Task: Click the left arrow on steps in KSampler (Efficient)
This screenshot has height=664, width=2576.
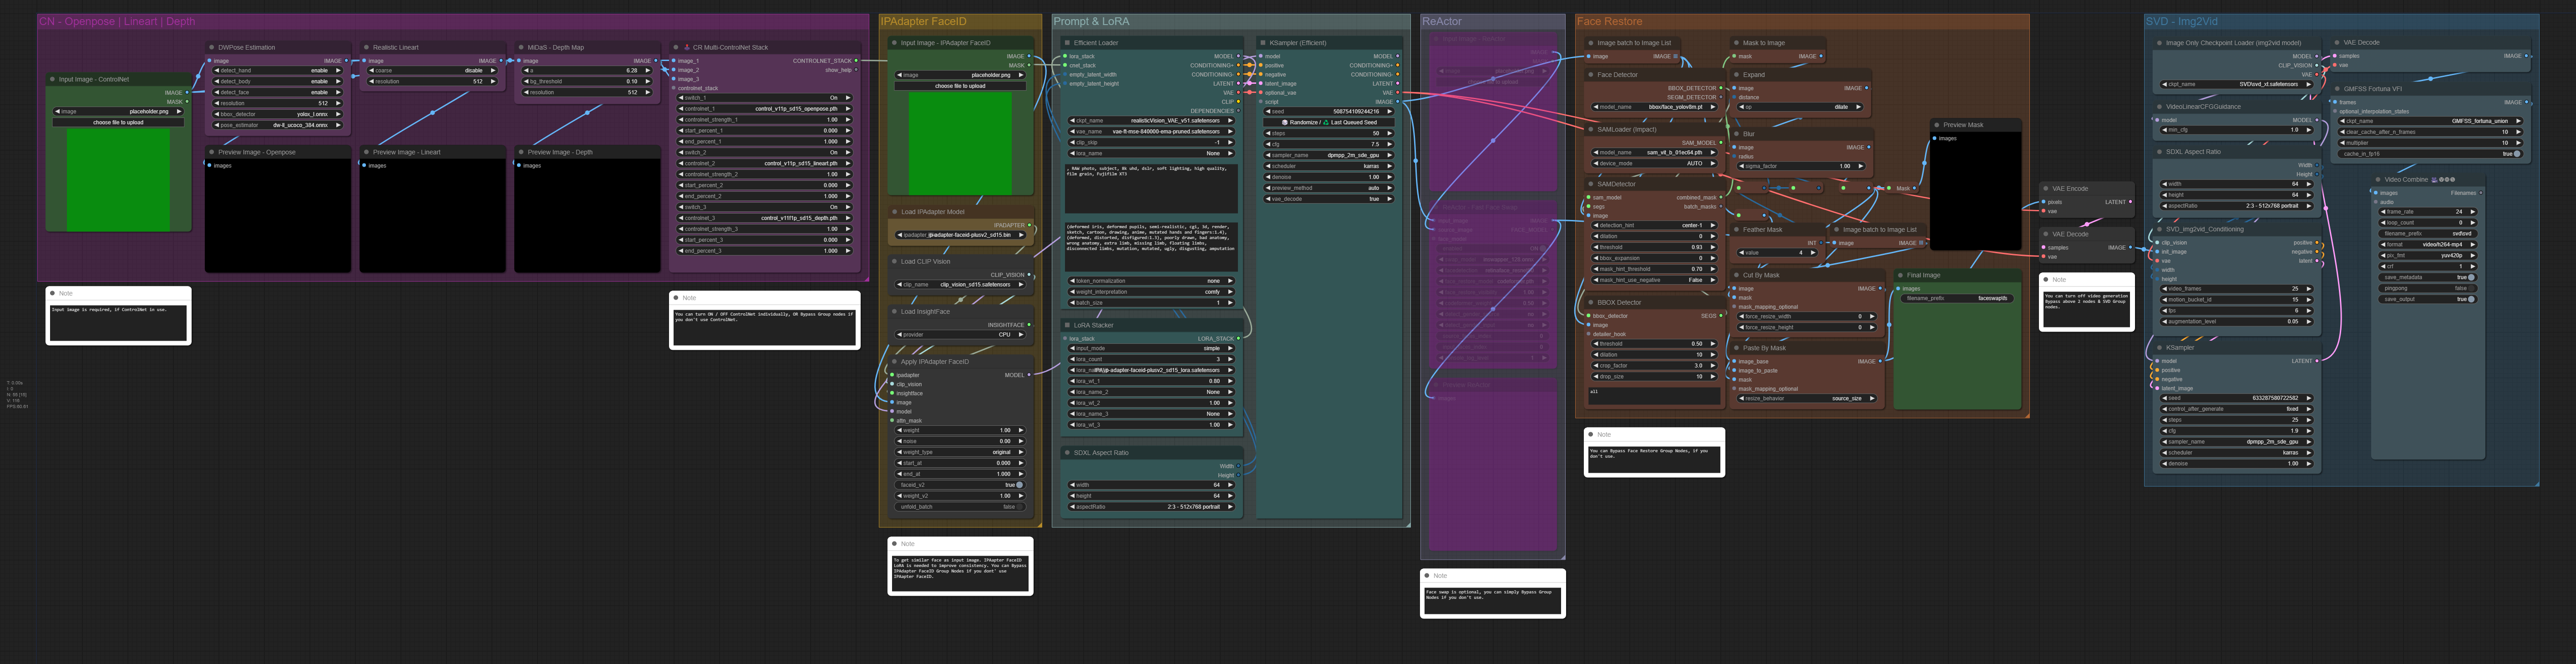Action: pyautogui.click(x=1269, y=133)
